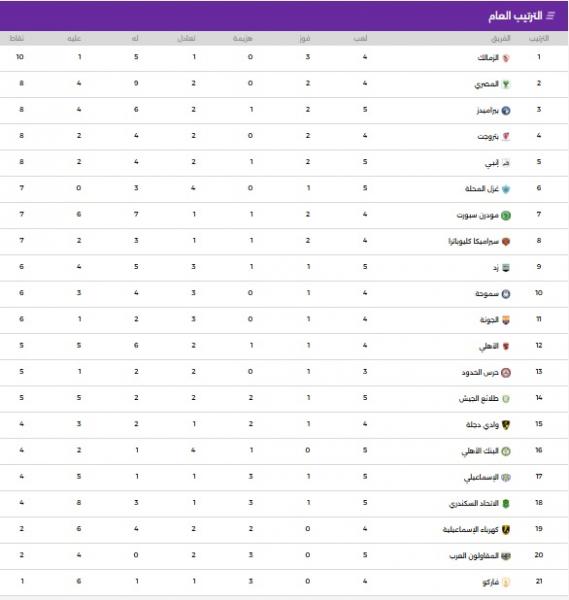Click the عليه (goals against) column header
The image size is (569, 600).
[74, 38]
